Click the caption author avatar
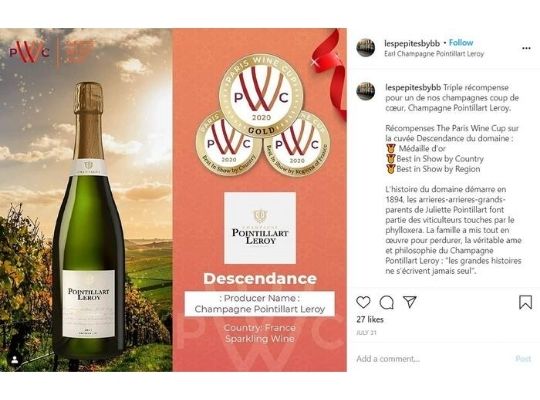 tap(365, 91)
